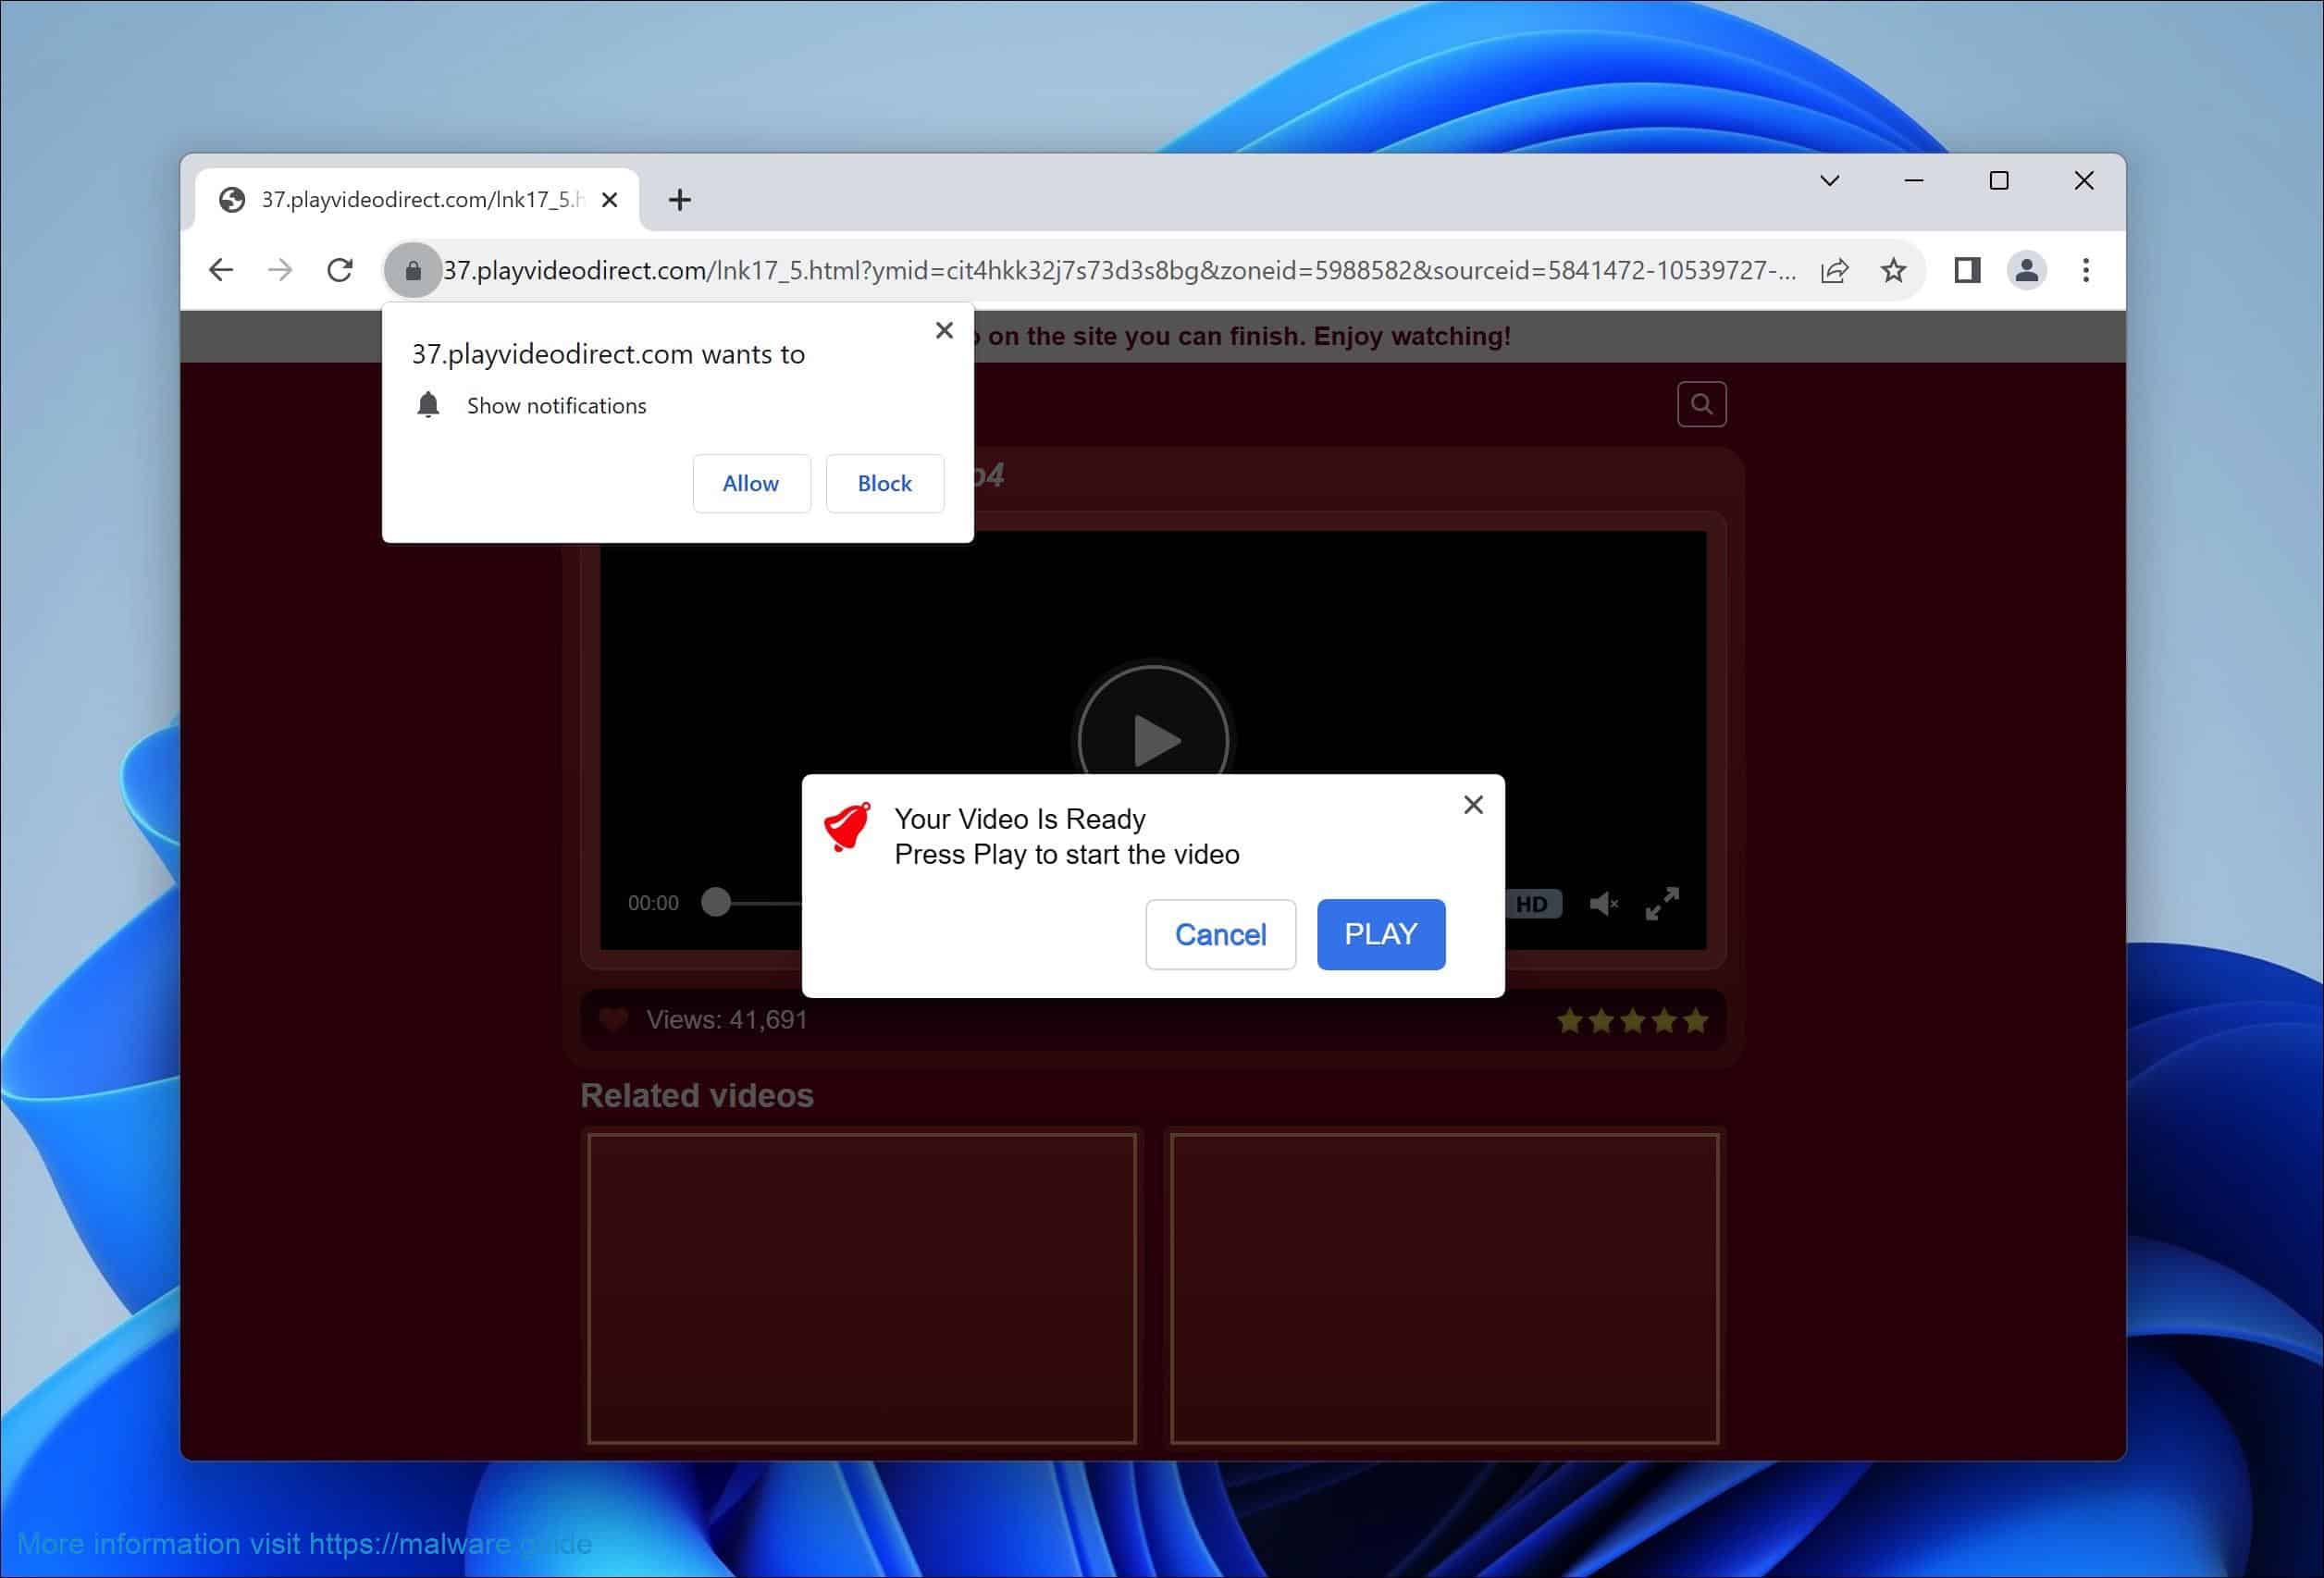Go back with the browser back arrow
The image size is (2324, 1578).
coord(221,270)
